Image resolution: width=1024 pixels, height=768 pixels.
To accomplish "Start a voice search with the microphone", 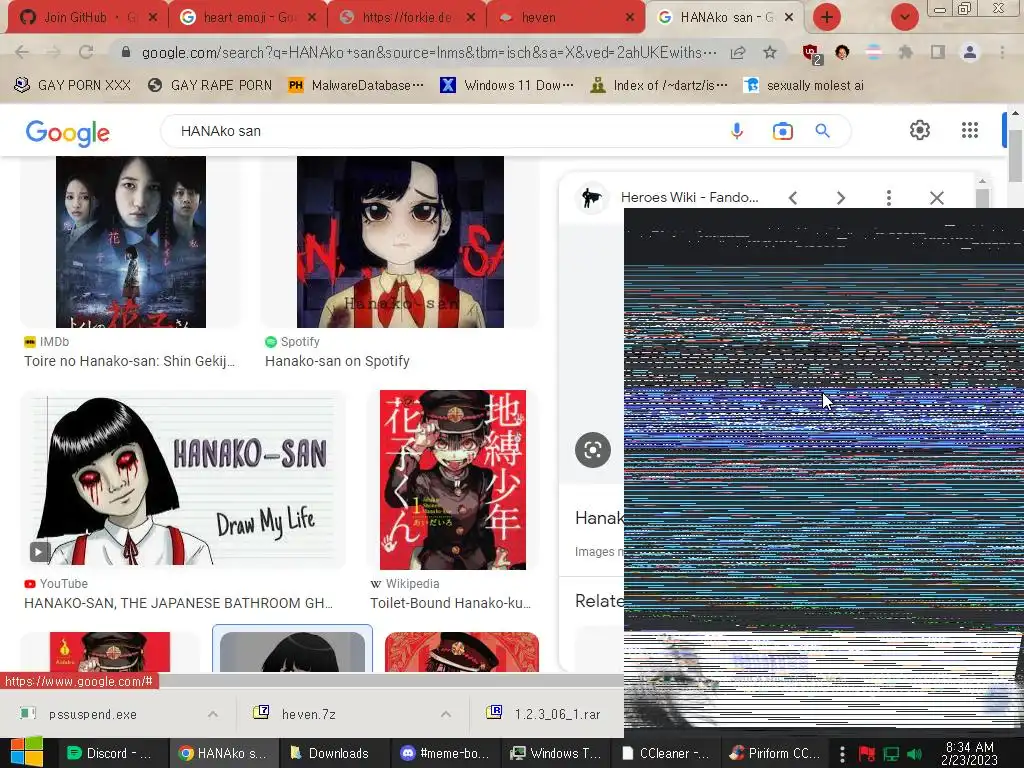I will click(x=737, y=131).
